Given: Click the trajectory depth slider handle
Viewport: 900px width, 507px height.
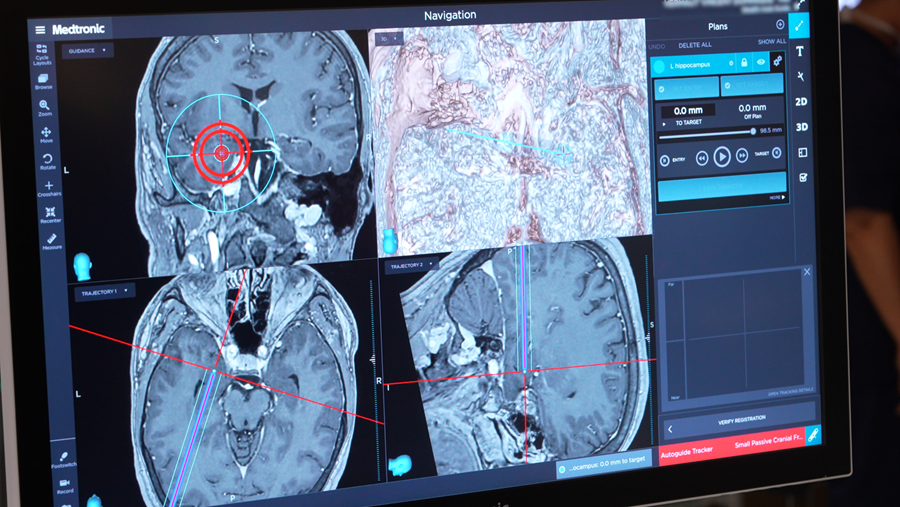Looking at the screenshot, I should (x=753, y=131).
